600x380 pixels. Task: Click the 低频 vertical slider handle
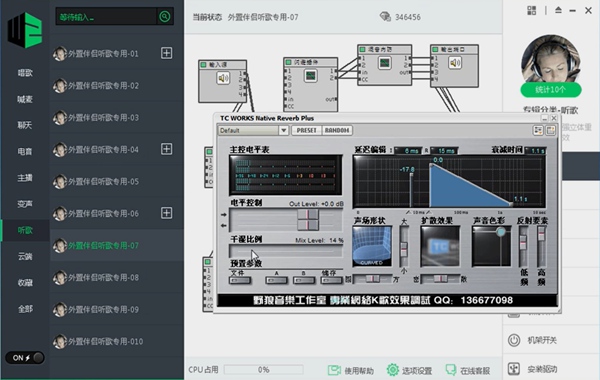point(523,242)
